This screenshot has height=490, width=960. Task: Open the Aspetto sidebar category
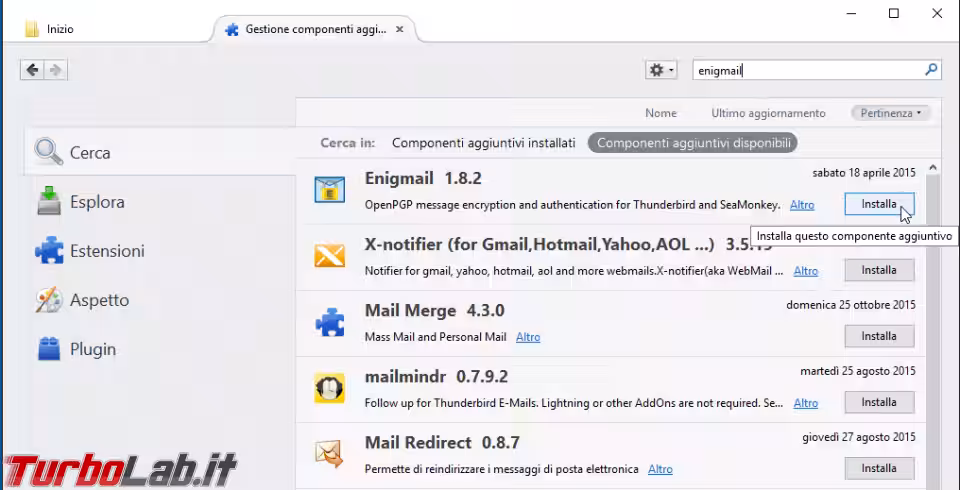159,300
